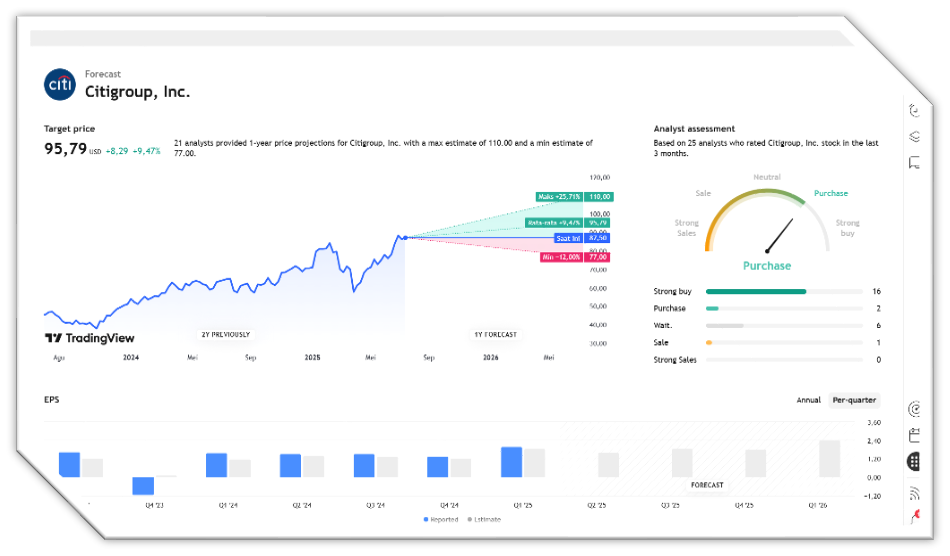Click the Strong Sales rating bar
The height and width of the screenshot is (556, 950).
[x=784, y=360]
